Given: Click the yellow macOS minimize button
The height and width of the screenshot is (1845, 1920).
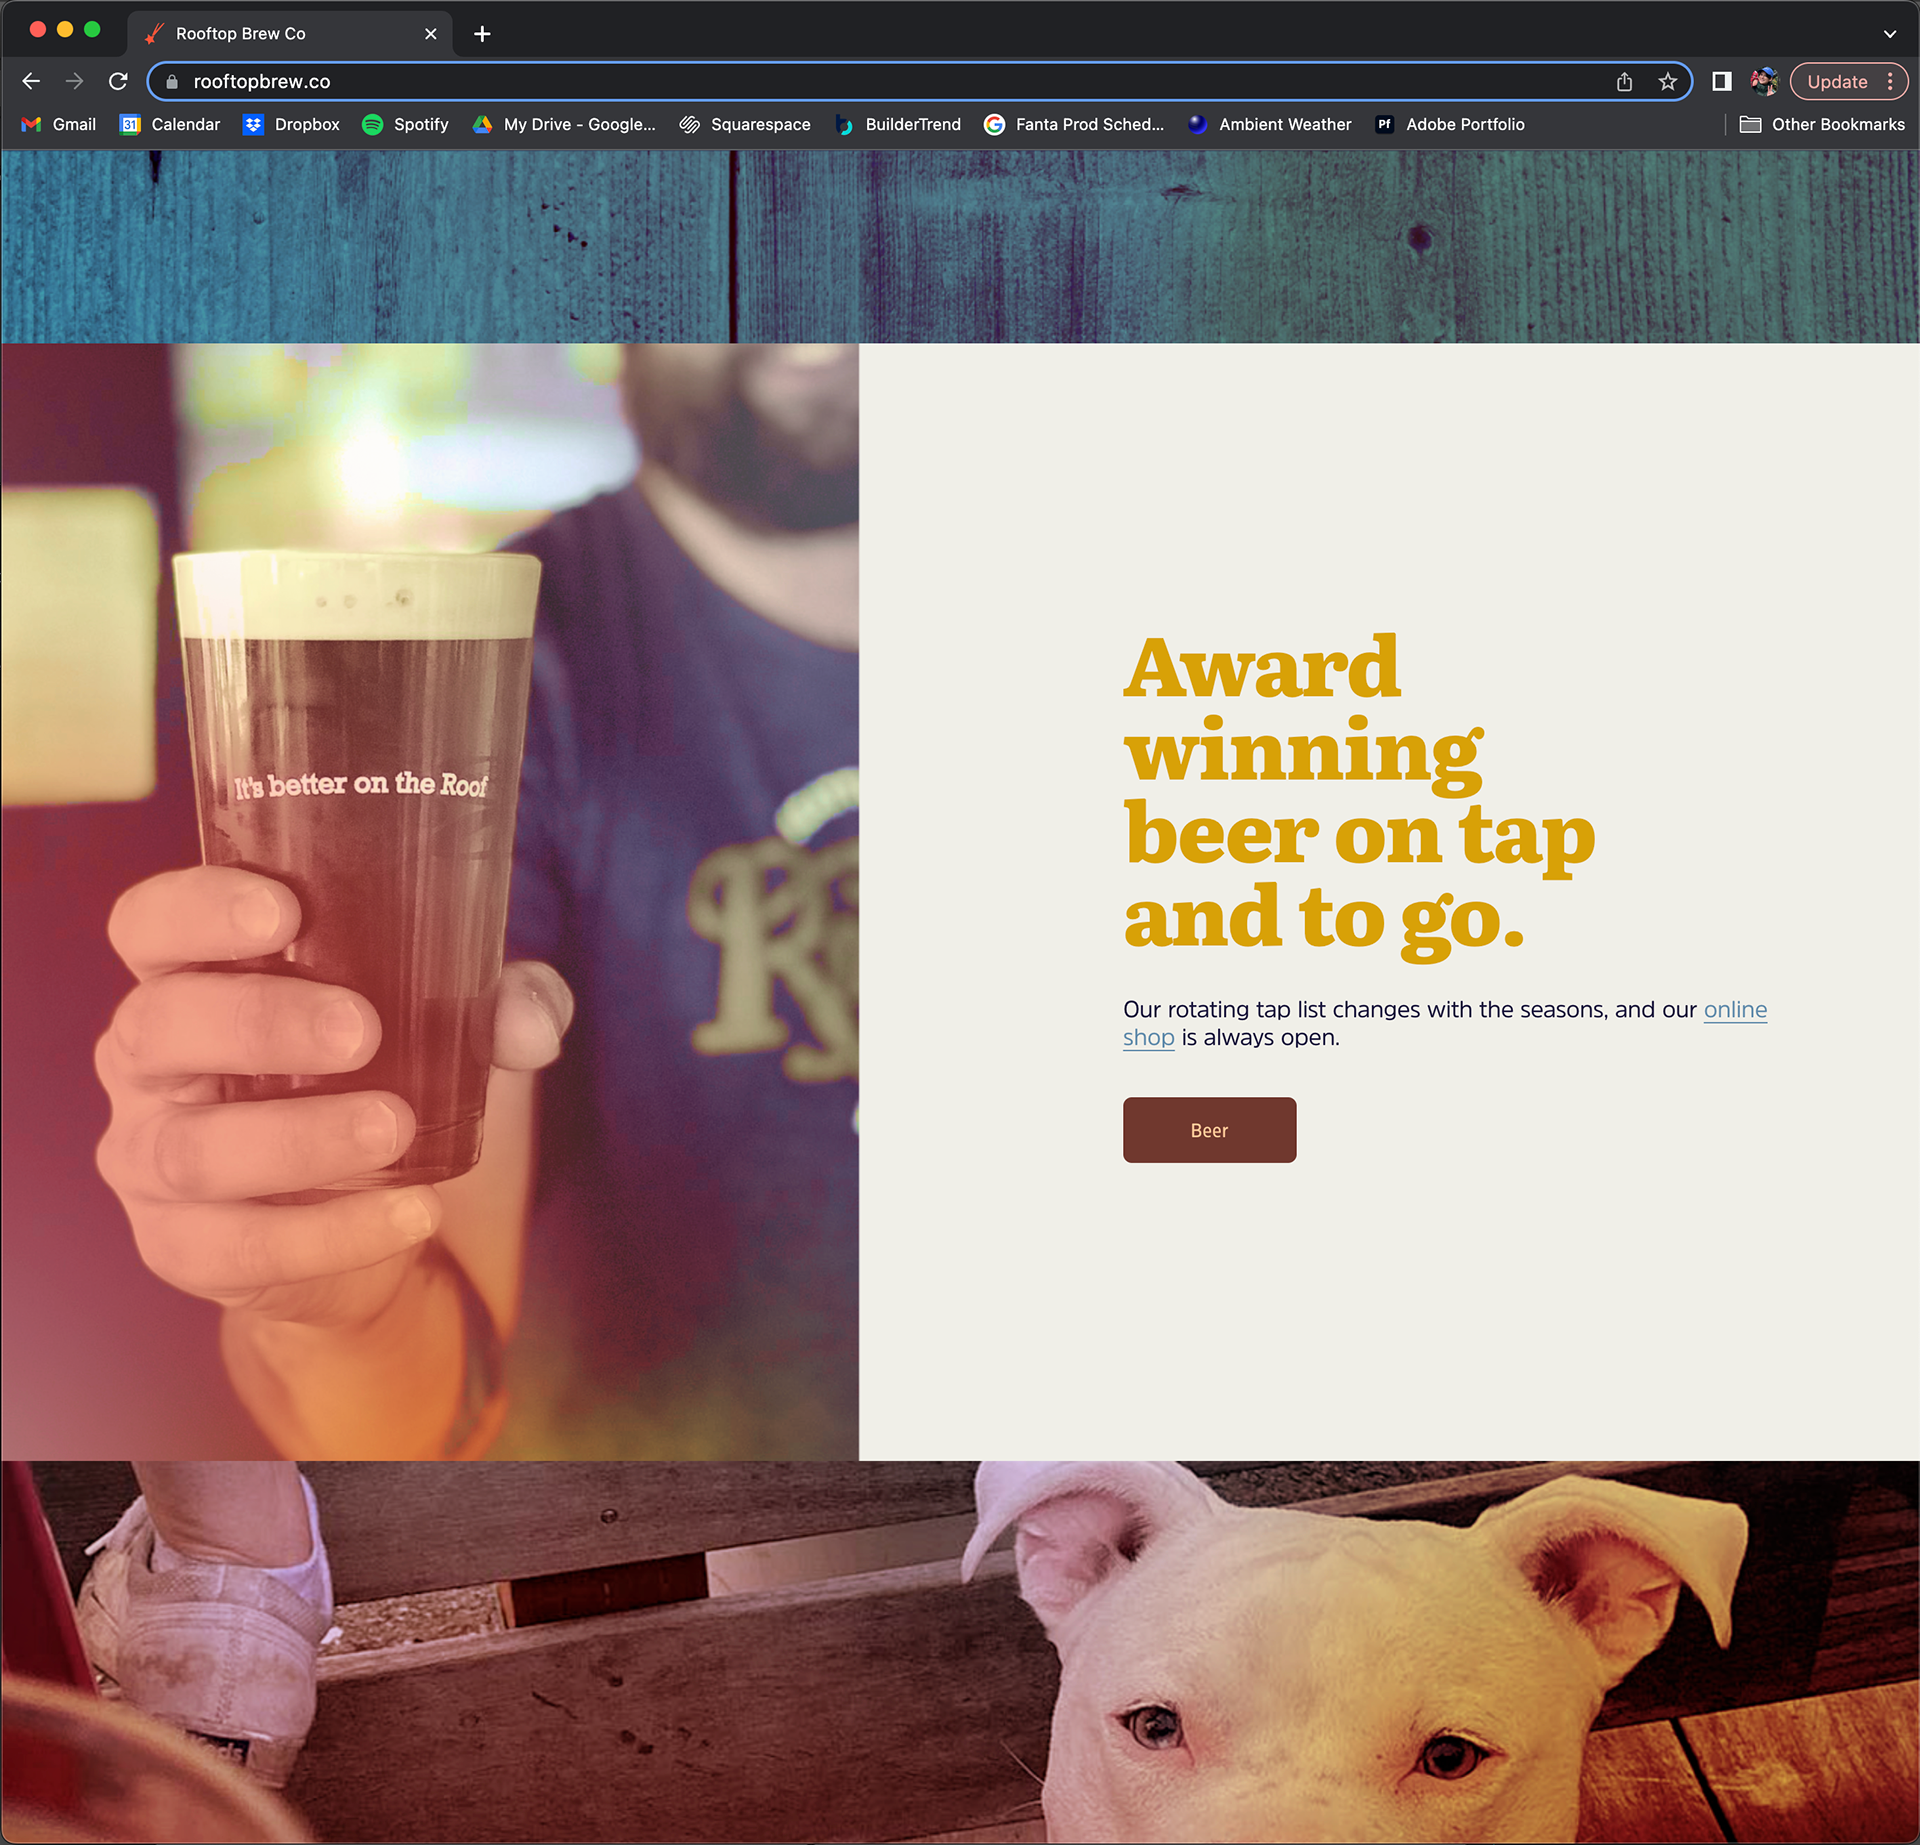Looking at the screenshot, I should point(65,30).
